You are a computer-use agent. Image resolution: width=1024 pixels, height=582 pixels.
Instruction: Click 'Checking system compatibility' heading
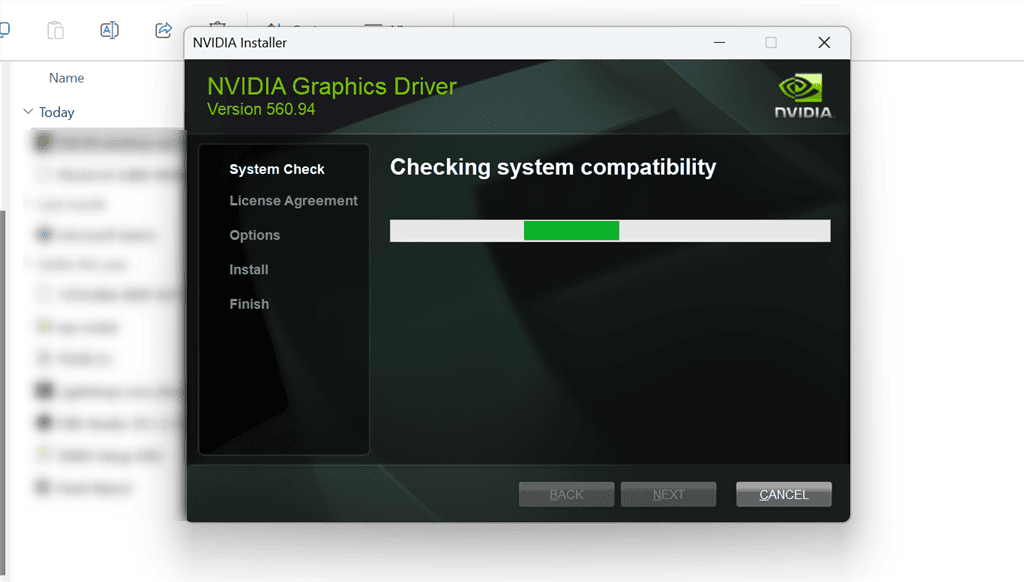[552, 167]
